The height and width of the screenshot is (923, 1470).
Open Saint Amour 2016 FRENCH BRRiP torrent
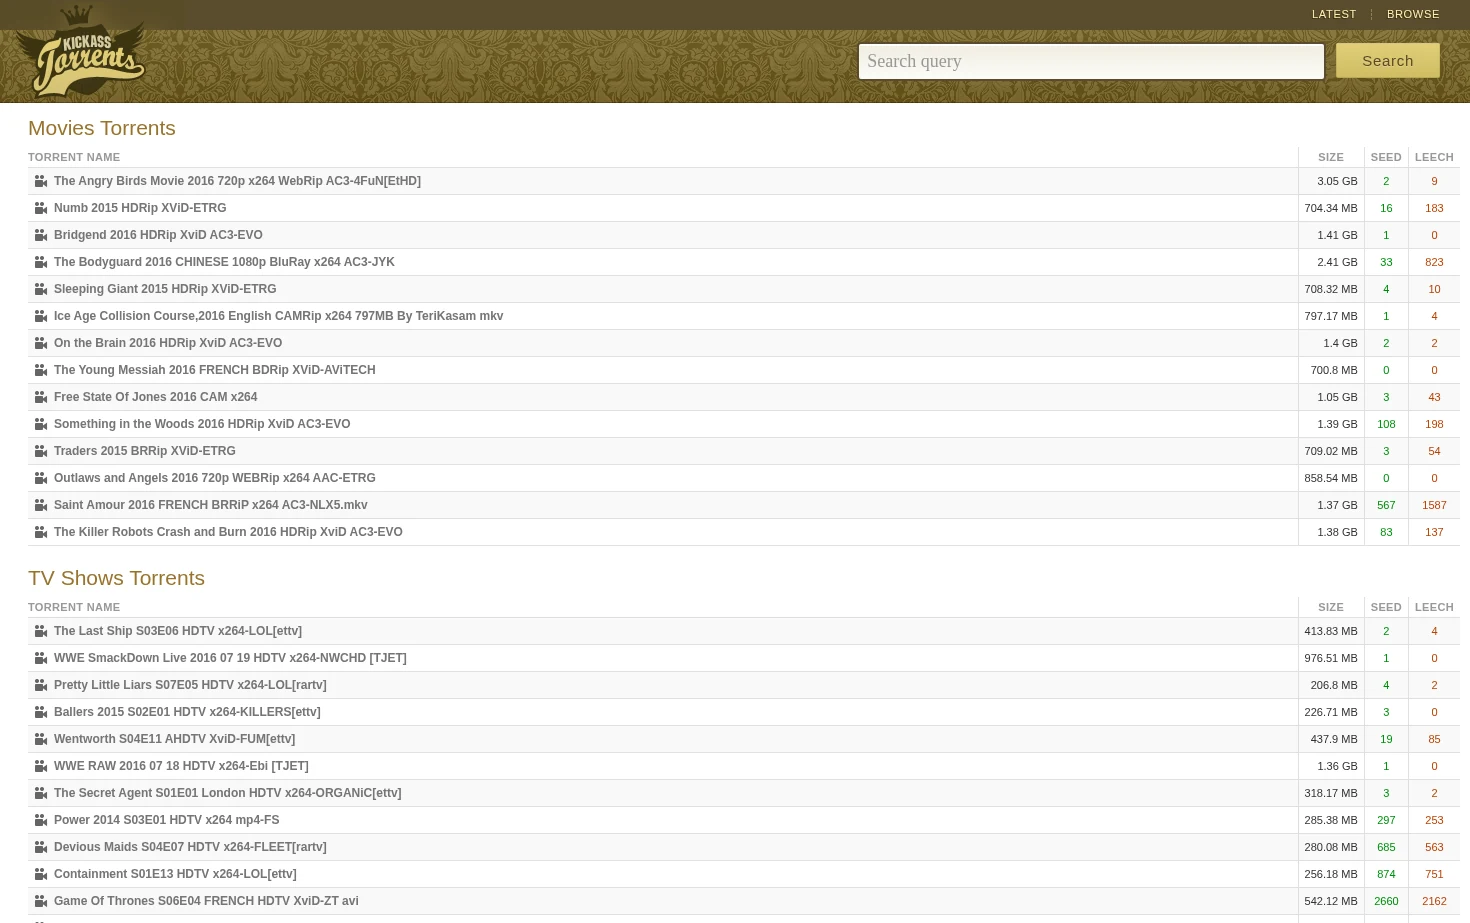coord(210,505)
